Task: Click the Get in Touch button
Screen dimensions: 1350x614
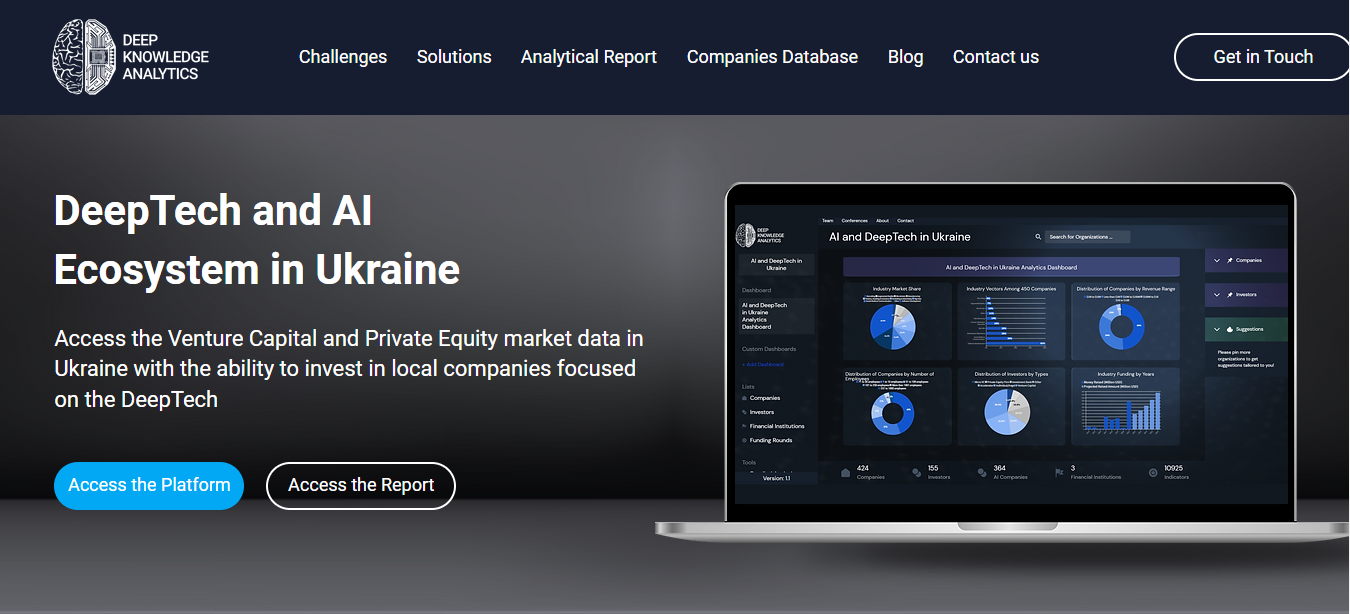Action: click(1262, 57)
